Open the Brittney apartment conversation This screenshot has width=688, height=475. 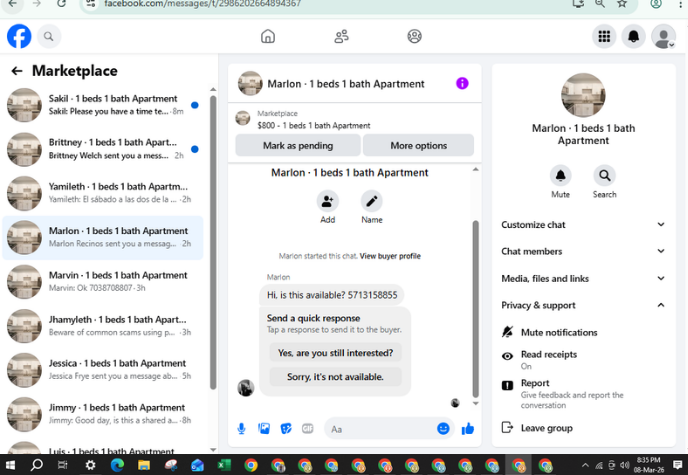(x=103, y=149)
